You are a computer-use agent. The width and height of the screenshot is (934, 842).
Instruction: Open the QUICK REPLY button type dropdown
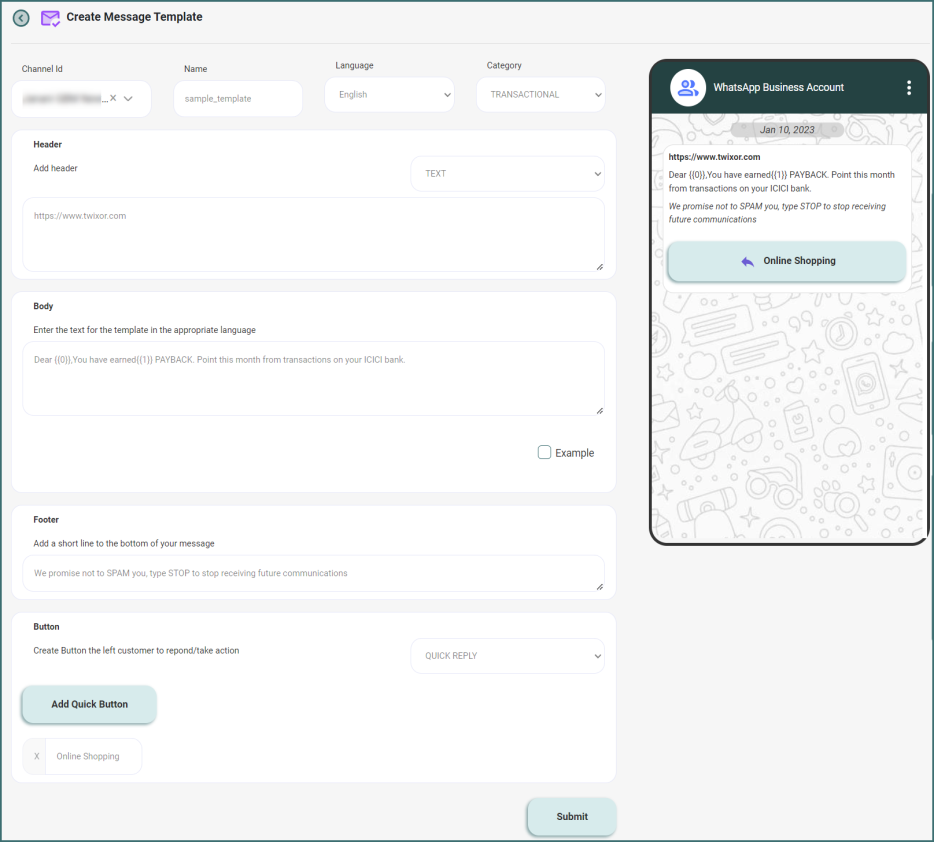pos(507,656)
